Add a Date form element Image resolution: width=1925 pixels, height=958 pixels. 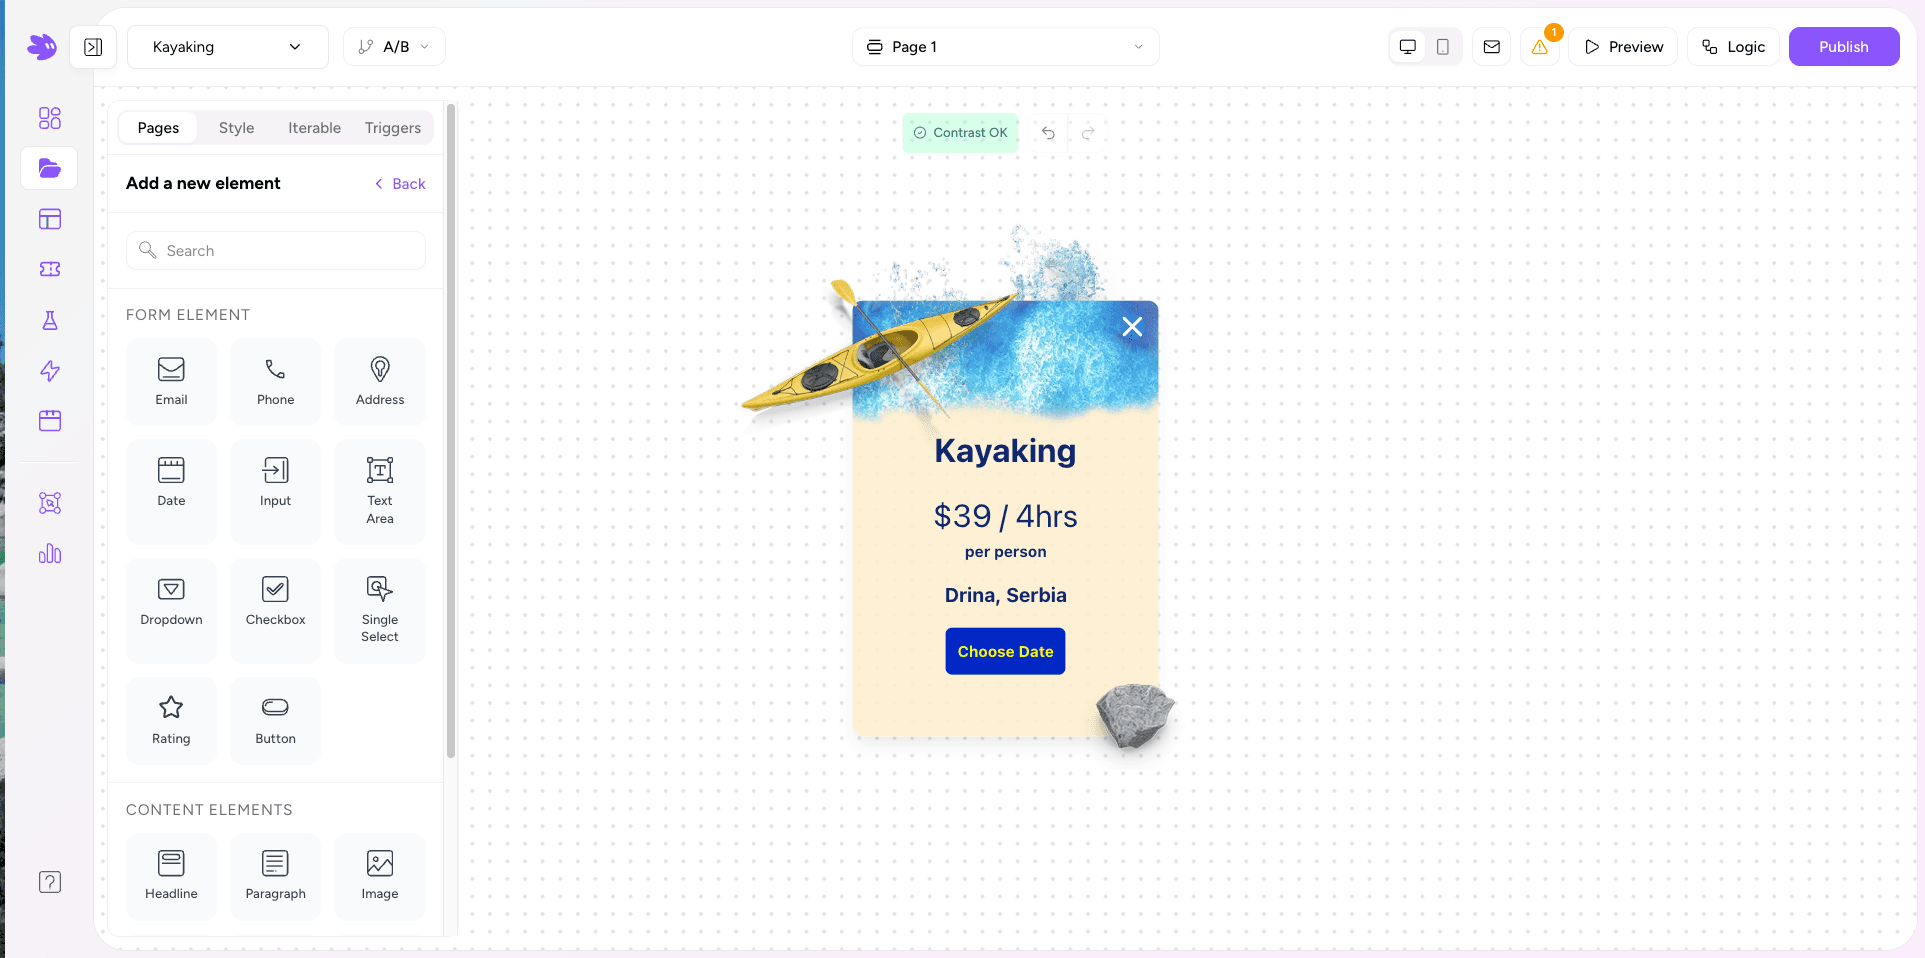tap(171, 491)
